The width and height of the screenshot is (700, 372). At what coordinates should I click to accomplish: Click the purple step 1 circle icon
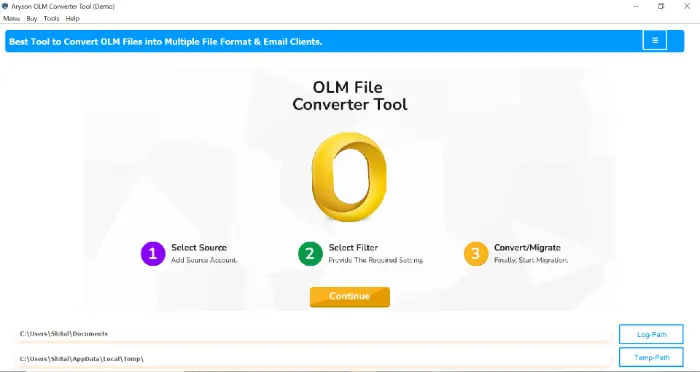point(153,254)
